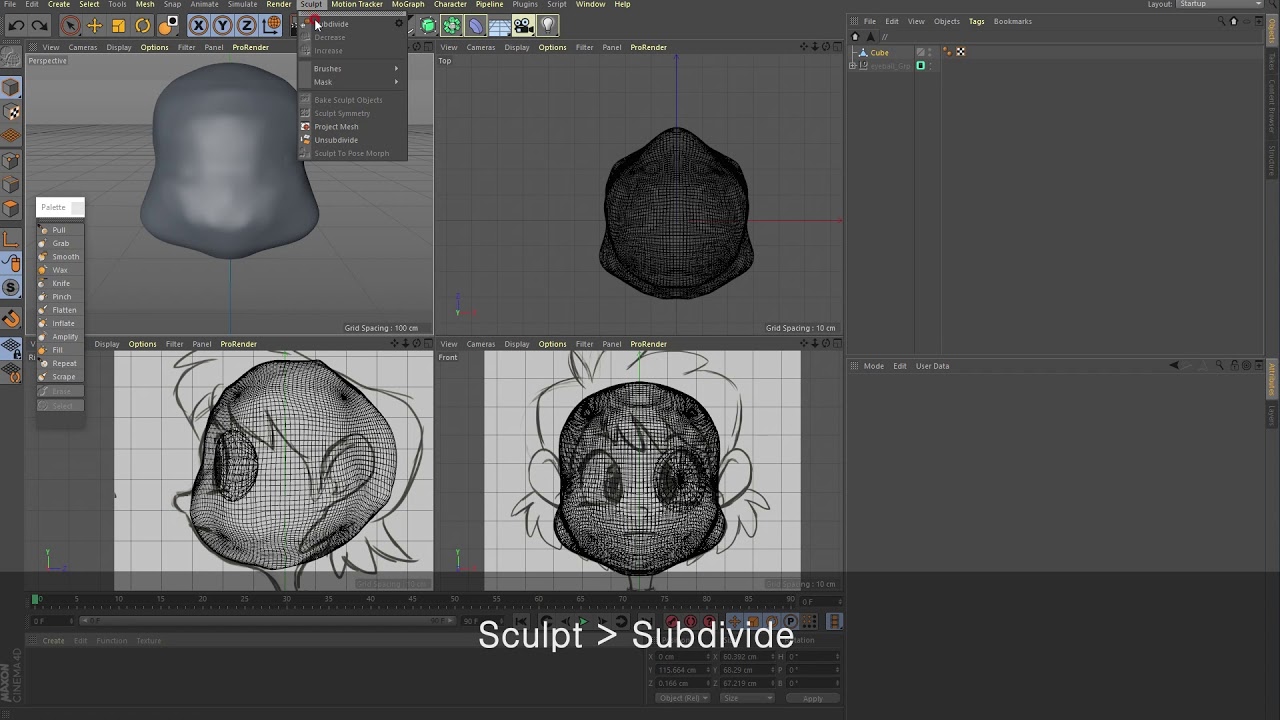Open Object Manager Bookmarks menu
Viewport: 1280px width, 720px height.
click(x=1012, y=21)
